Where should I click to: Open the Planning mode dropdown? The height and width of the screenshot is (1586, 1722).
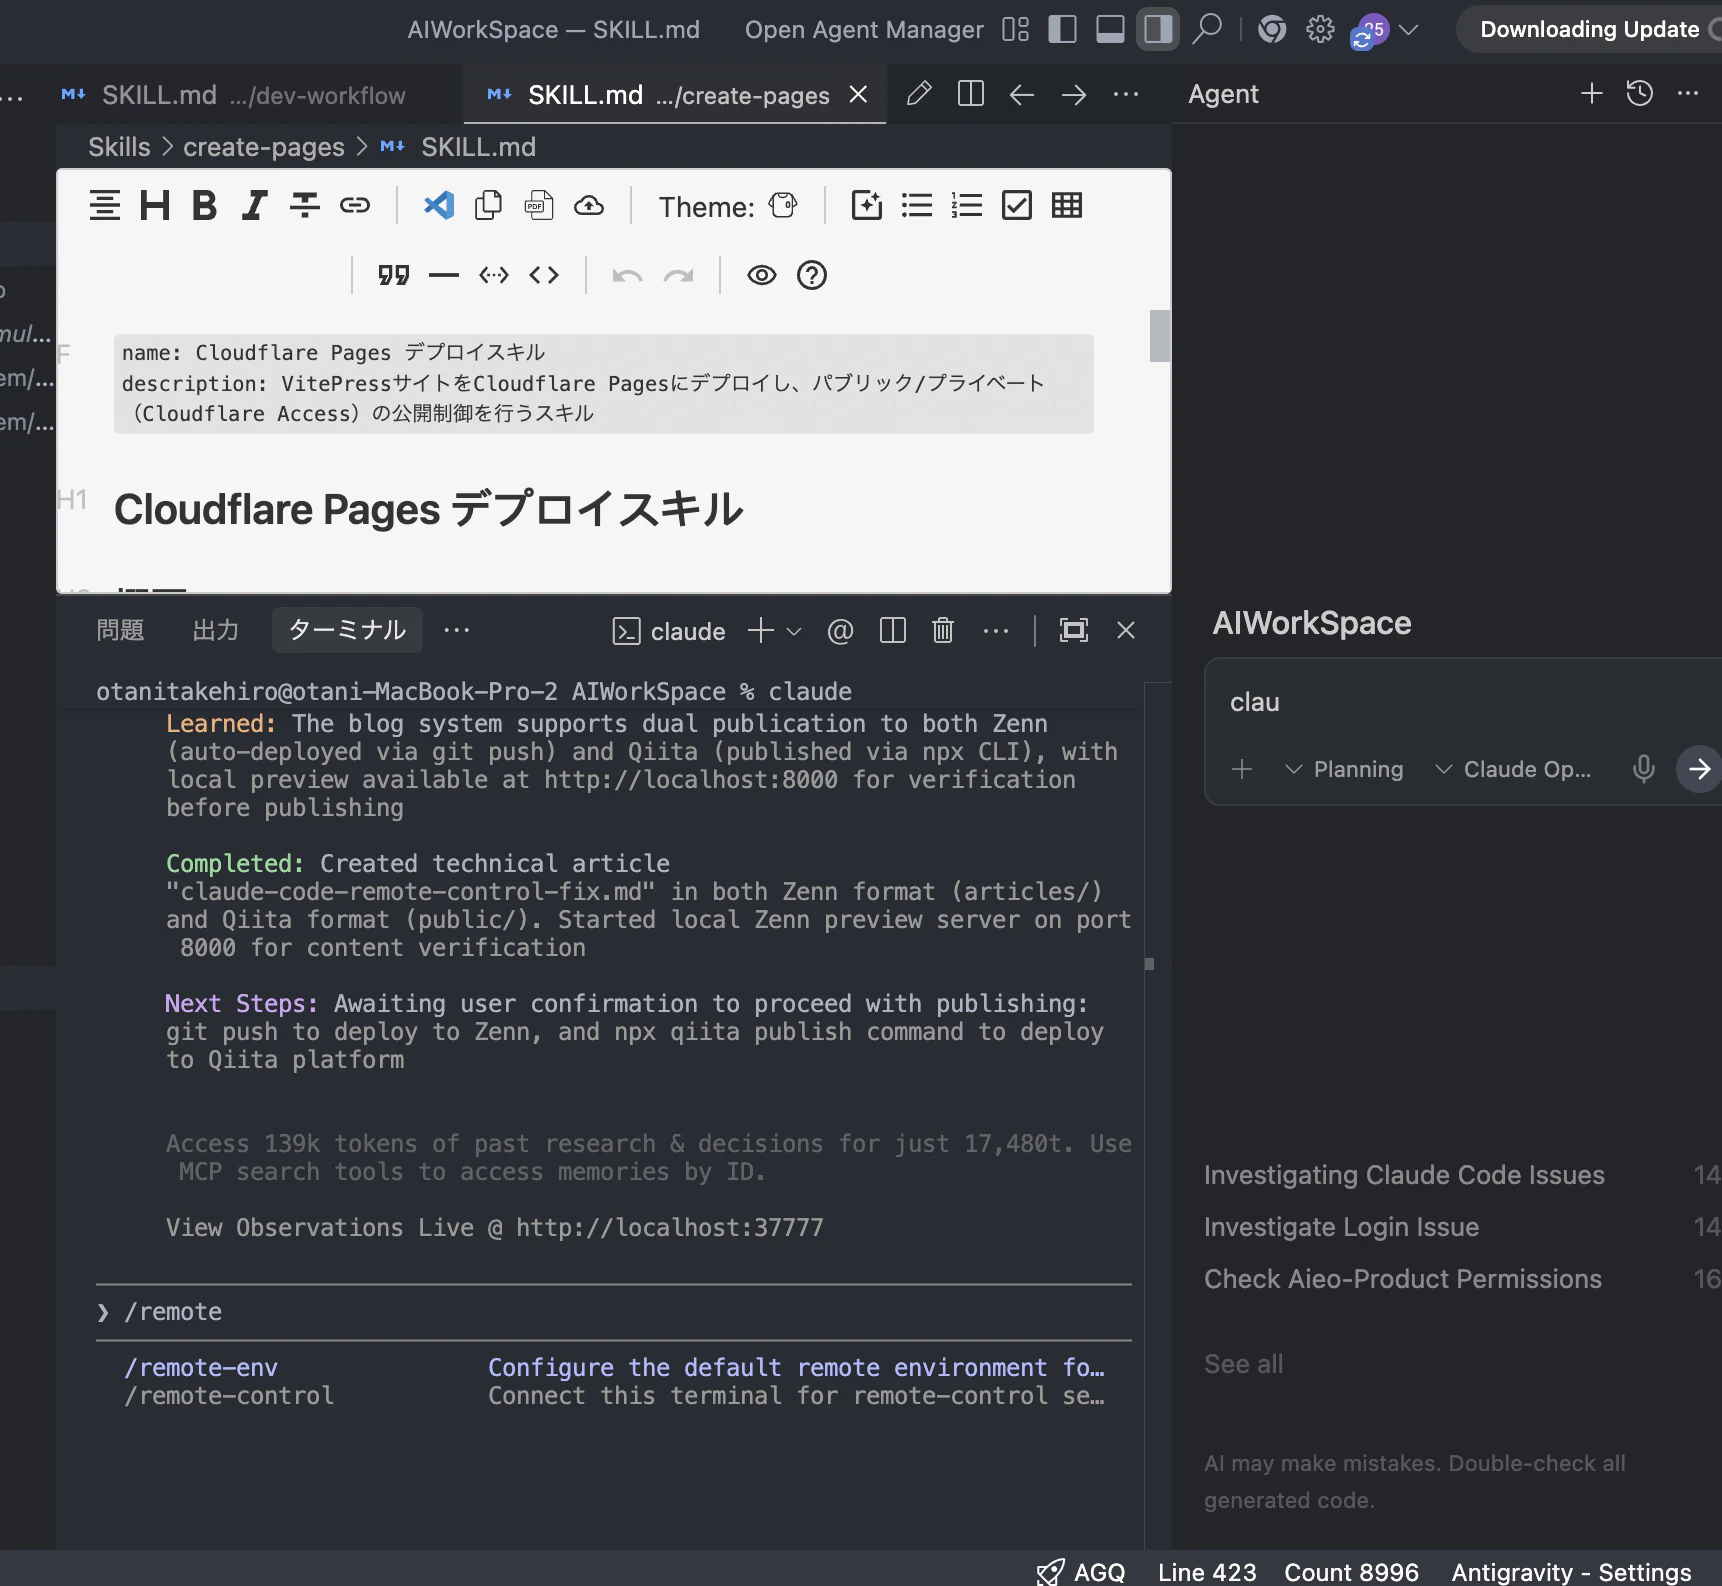click(1345, 769)
